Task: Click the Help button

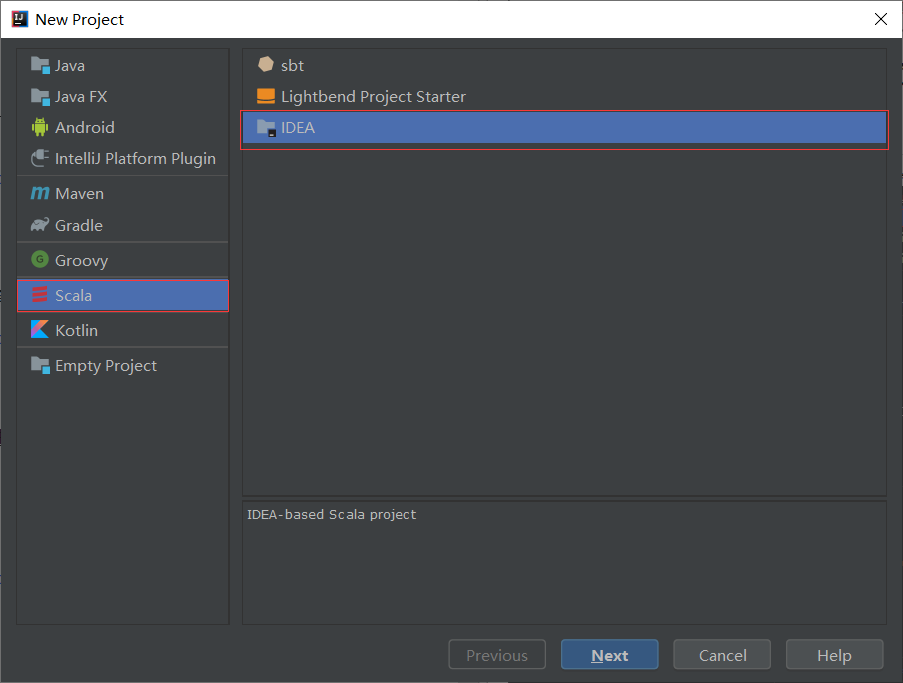Action: coord(834,655)
